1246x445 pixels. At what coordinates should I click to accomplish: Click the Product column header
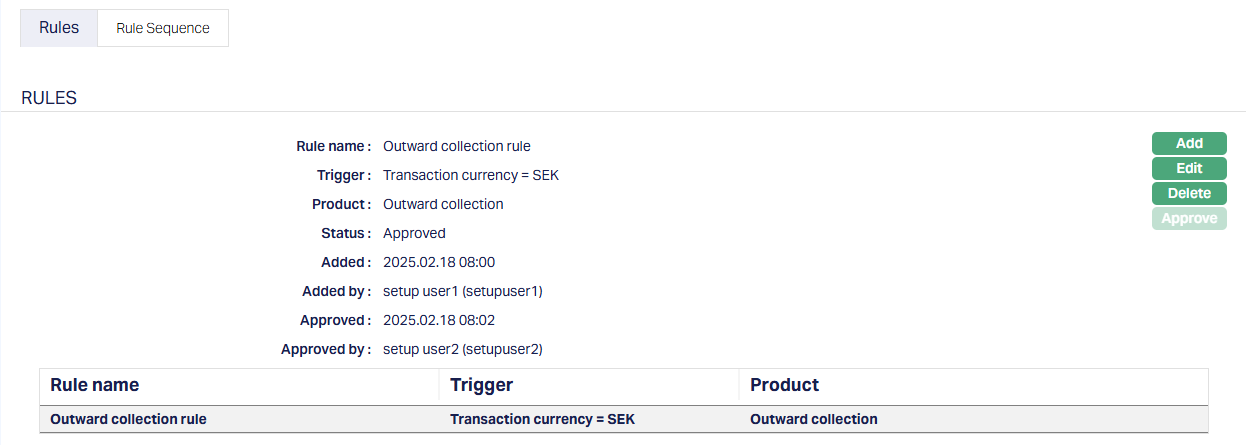(784, 385)
